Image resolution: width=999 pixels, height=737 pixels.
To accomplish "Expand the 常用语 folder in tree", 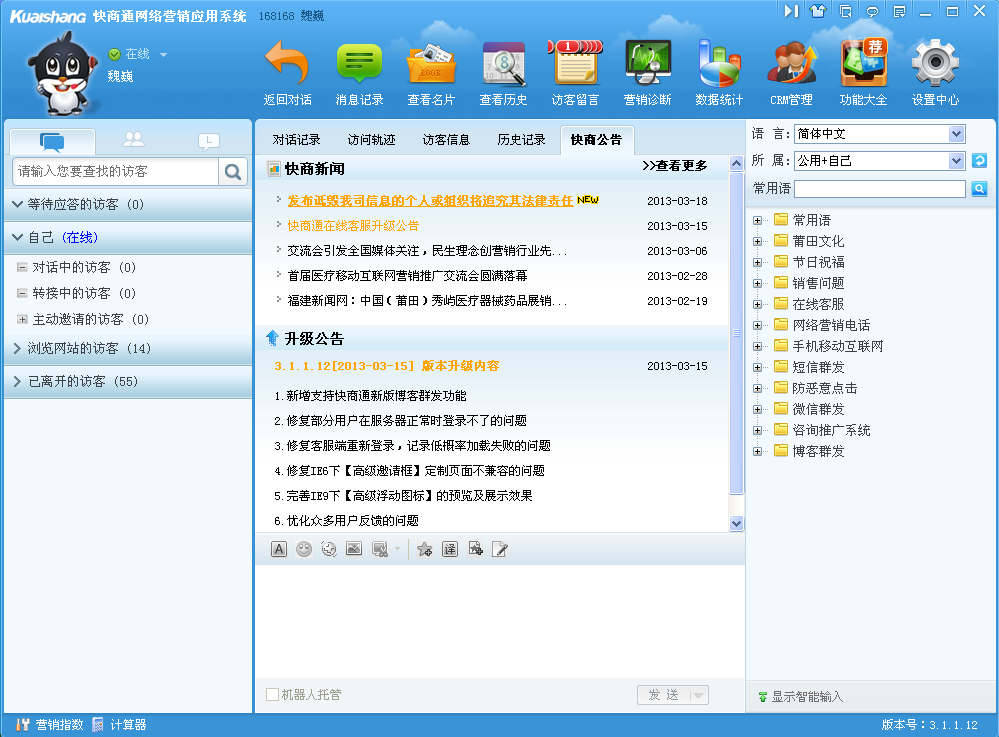I will click(x=757, y=220).
